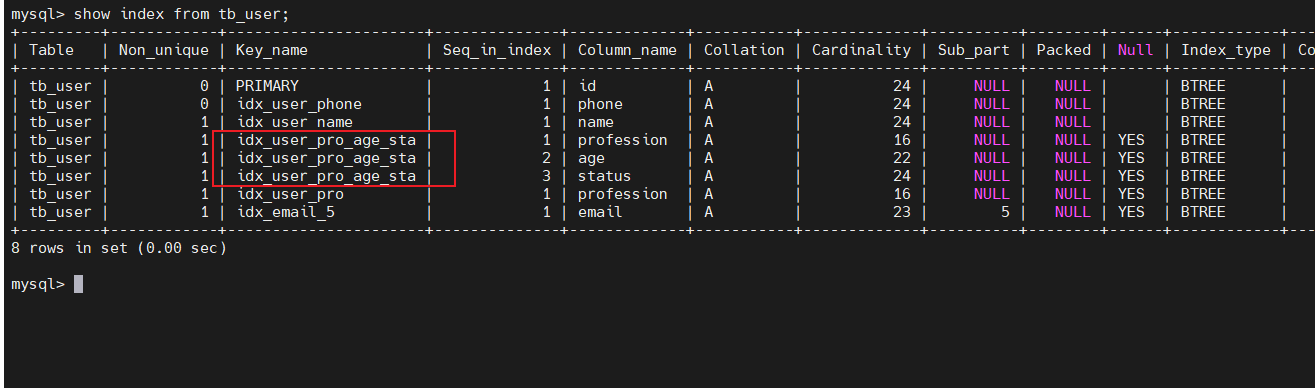Click the Sub_part value 5 for email
Screen dimensions: 1315x388
[1005, 212]
